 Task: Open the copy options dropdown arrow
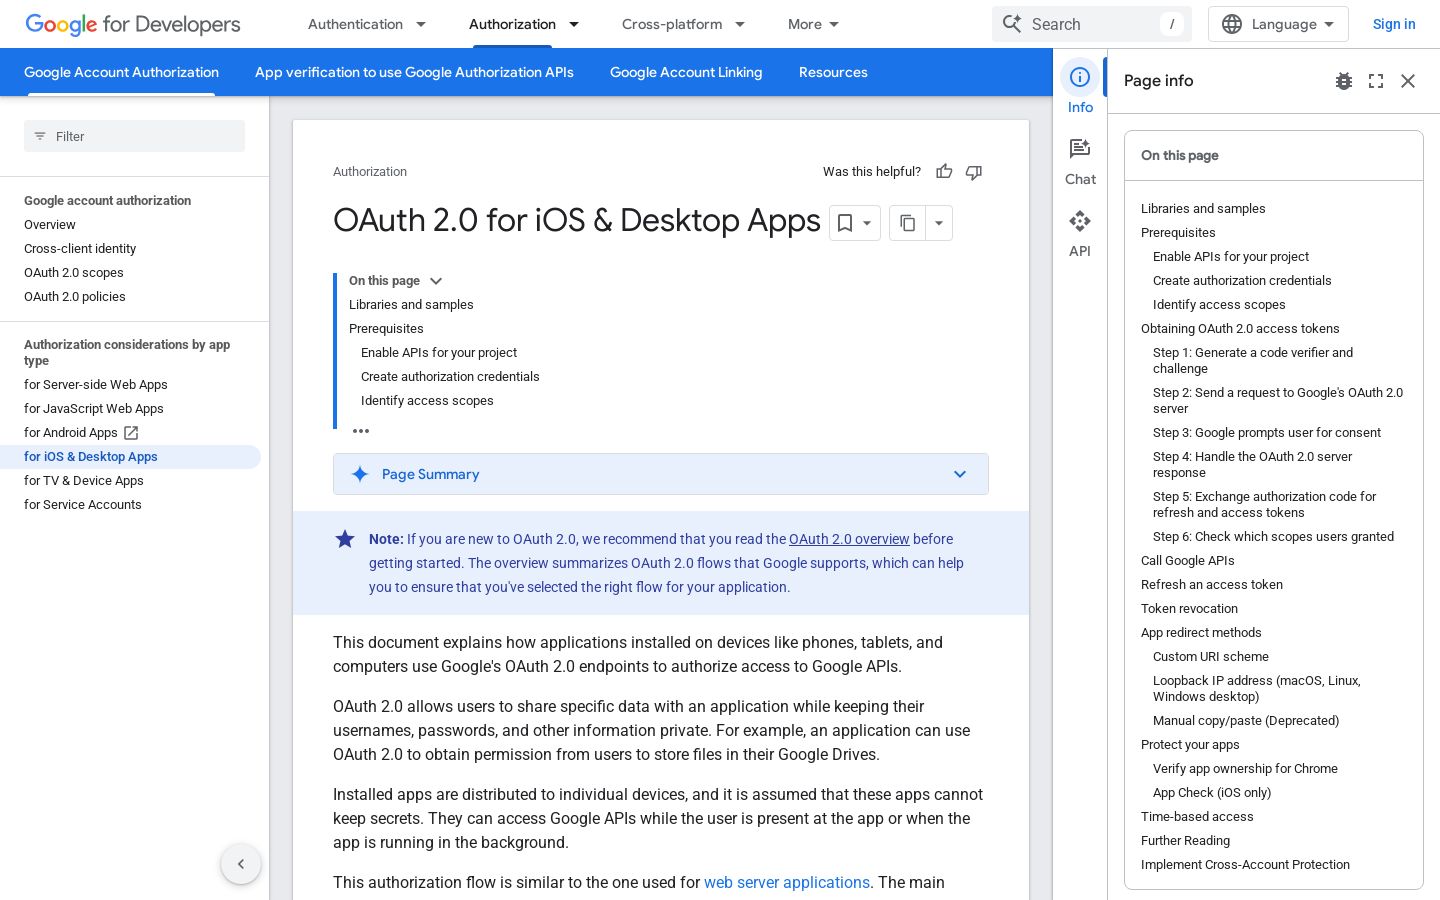point(939,223)
